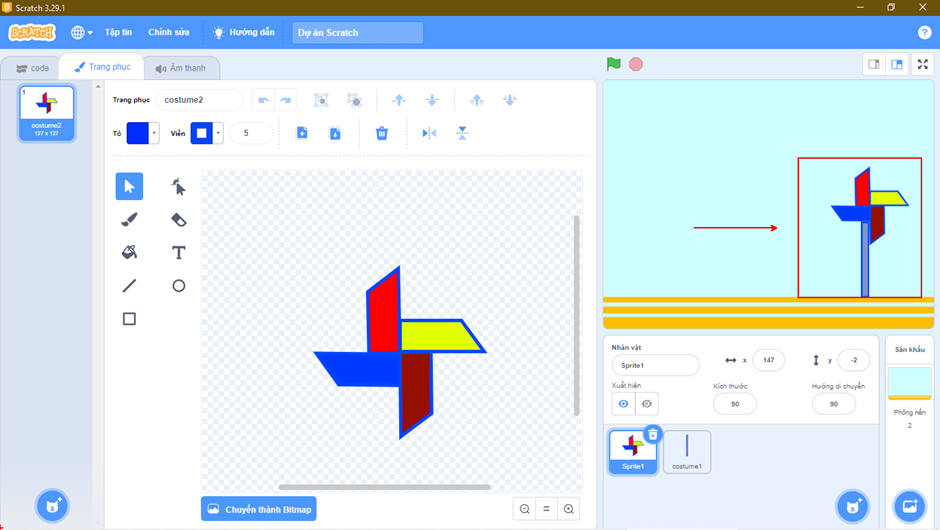The width and height of the screenshot is (940, 530).
Task: Stop project with red button
Action: [x=636, y=64]
